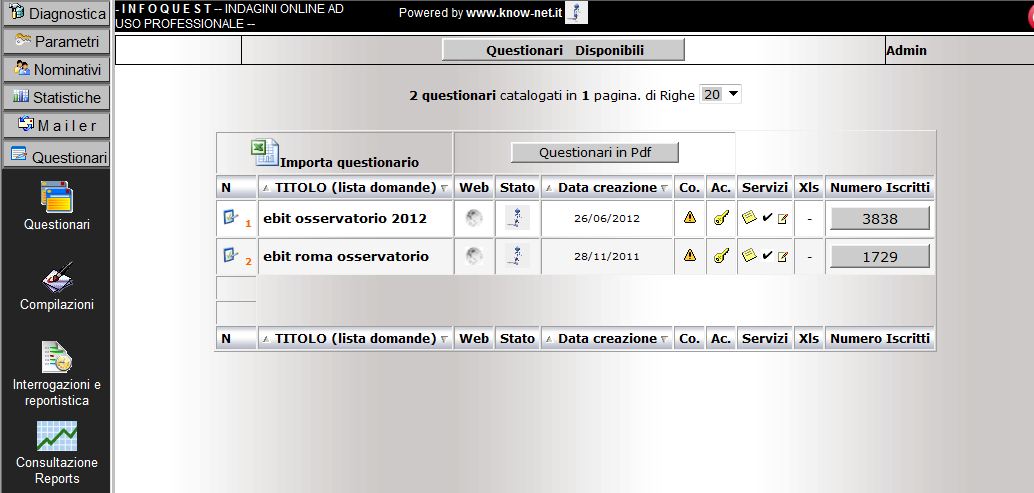Sort TITOLO ascending in top header
Screen dimensions: 1034x493
coord(266,188)
